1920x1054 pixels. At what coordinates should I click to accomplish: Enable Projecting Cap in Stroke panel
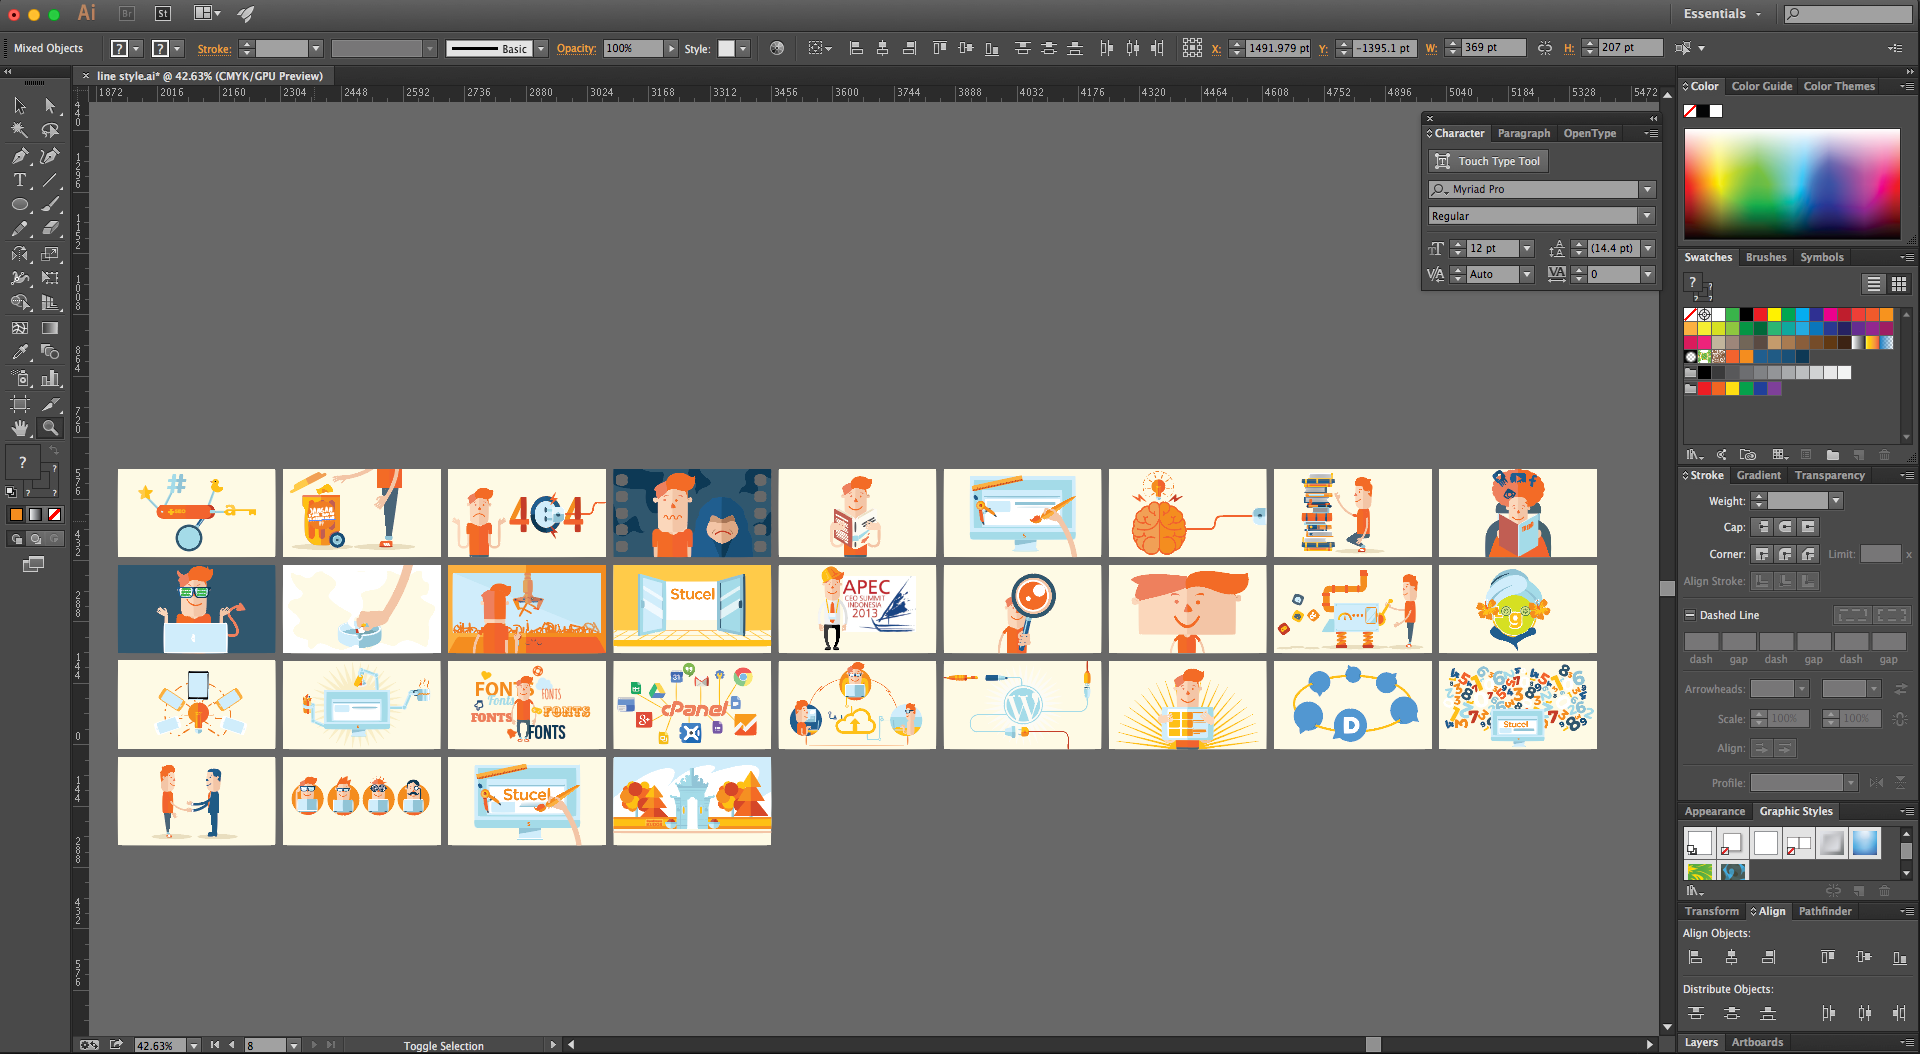1808,527
